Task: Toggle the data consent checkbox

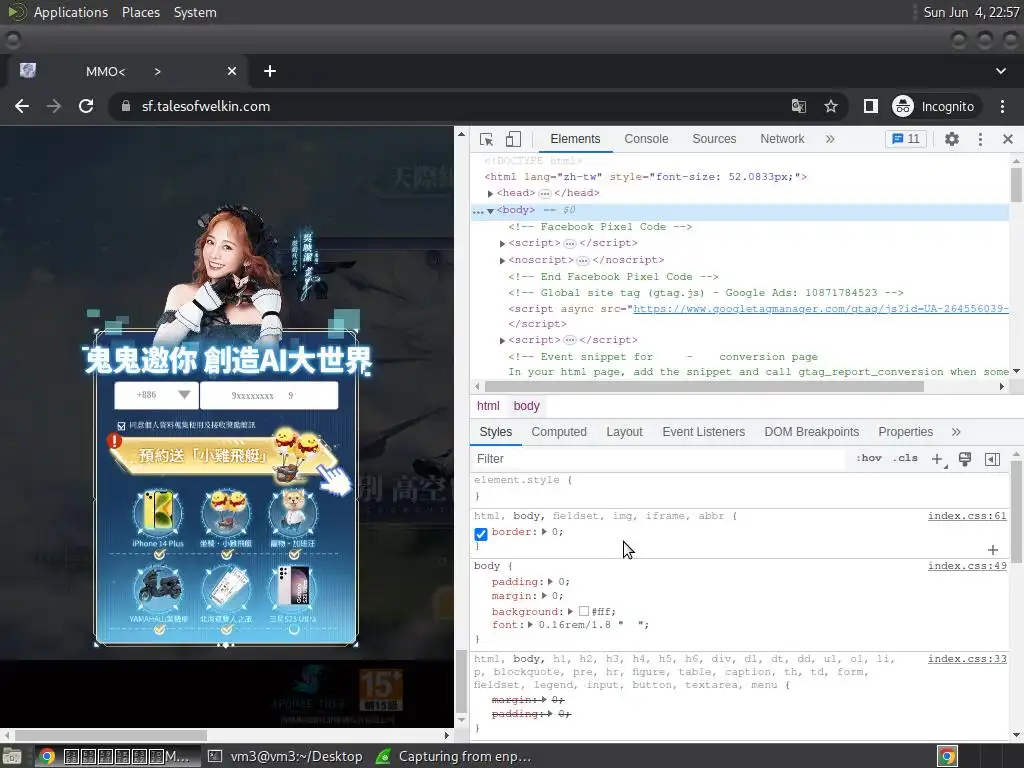Action: pos(121,426)
